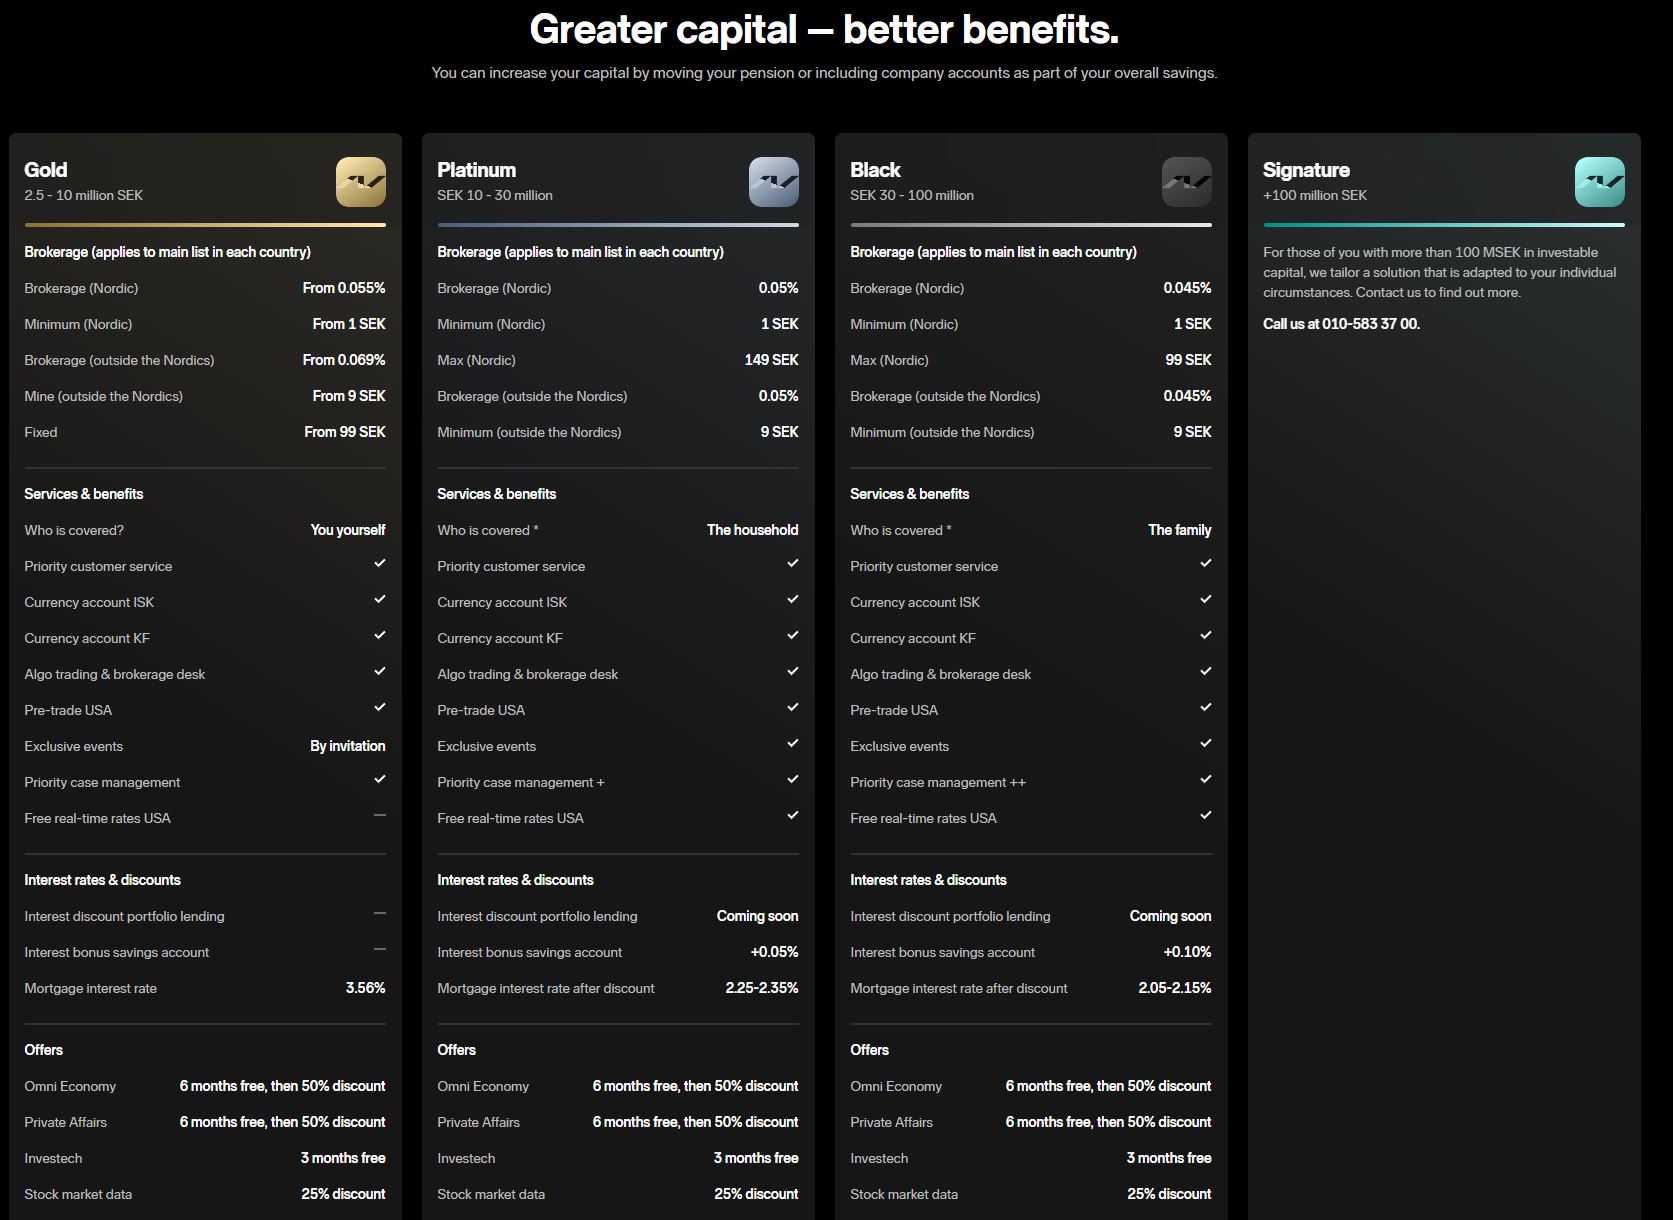The width and height of the screenshot is (1673, 1220).
Task: Click Platinum Exclusive events checkmark
Action: pos(793,744)
